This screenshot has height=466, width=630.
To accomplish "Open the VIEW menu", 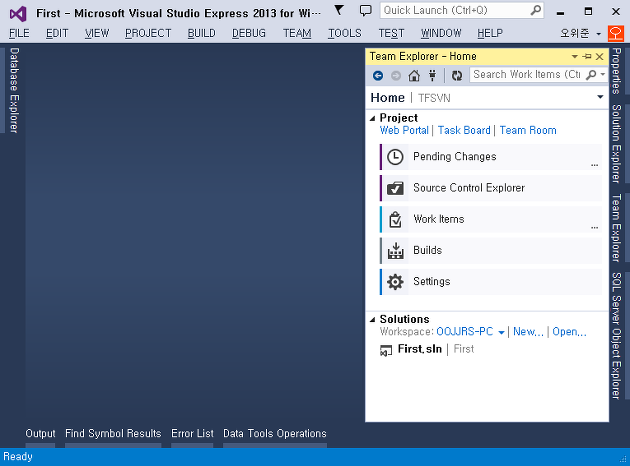I will click(x=97, y=33).
